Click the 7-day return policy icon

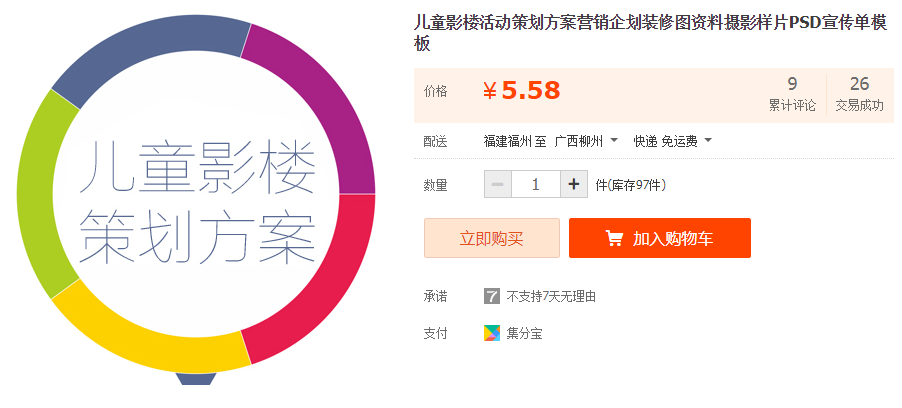point(492,296)
